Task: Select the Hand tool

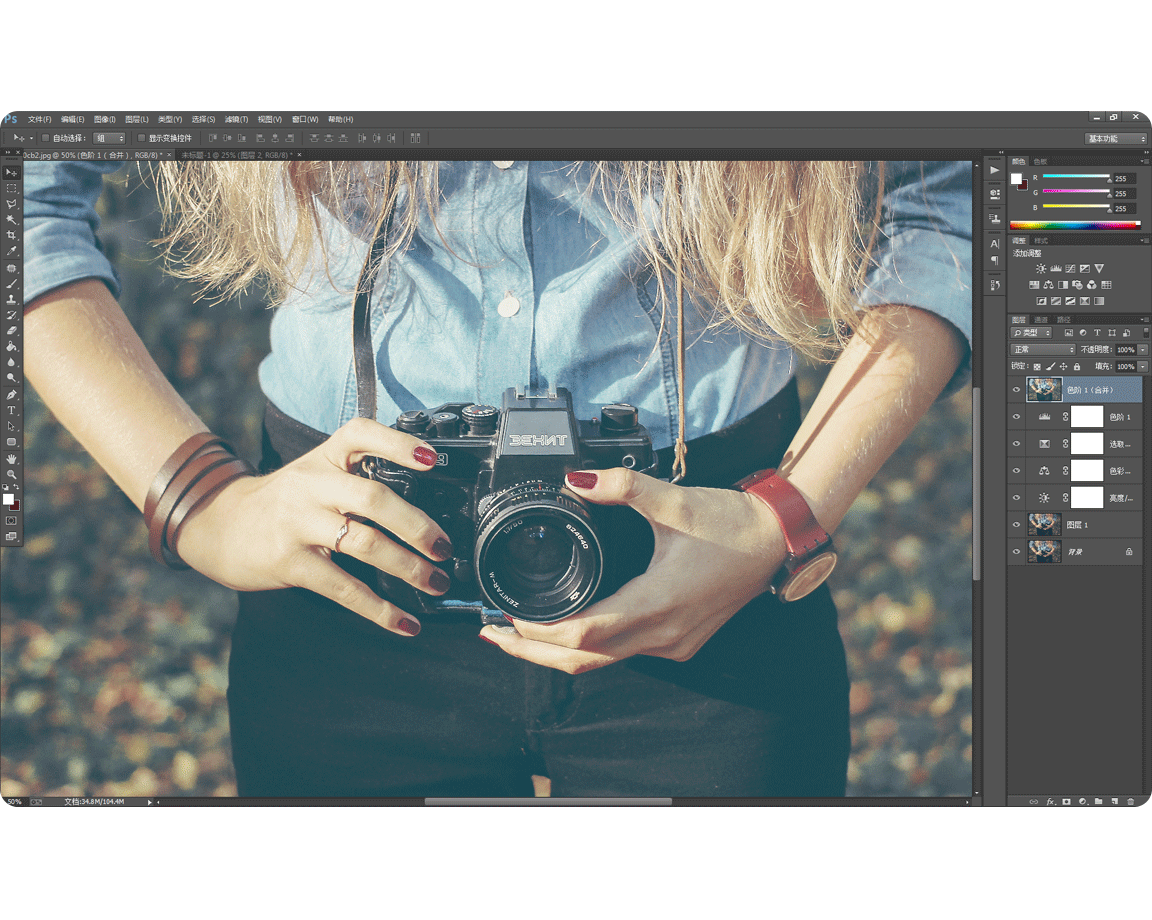Action: [11, 459]
